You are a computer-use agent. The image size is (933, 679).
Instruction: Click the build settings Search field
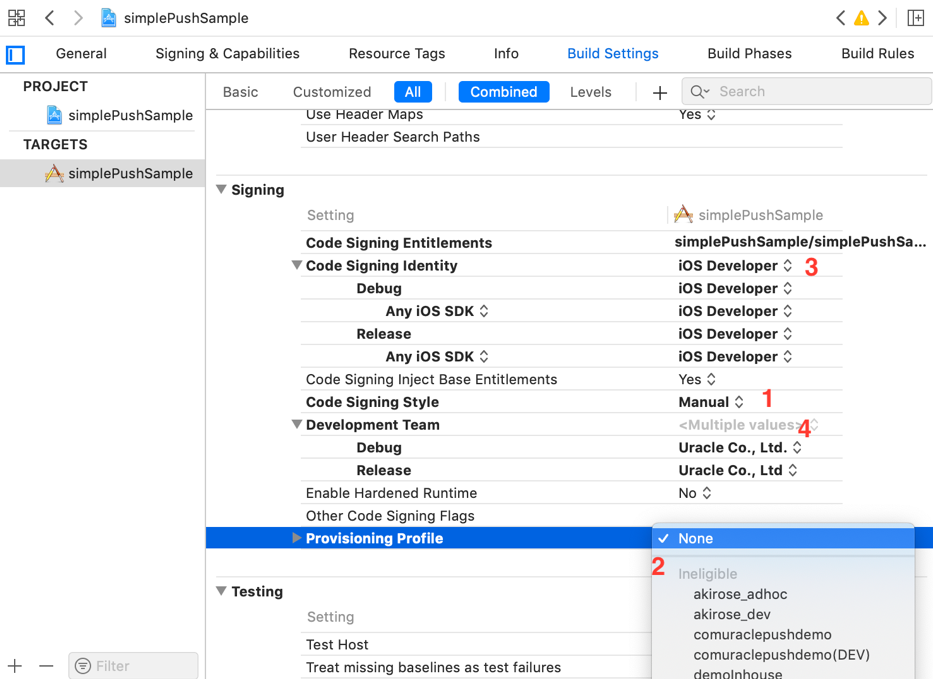pyautogui.click(x=806, y=92)
